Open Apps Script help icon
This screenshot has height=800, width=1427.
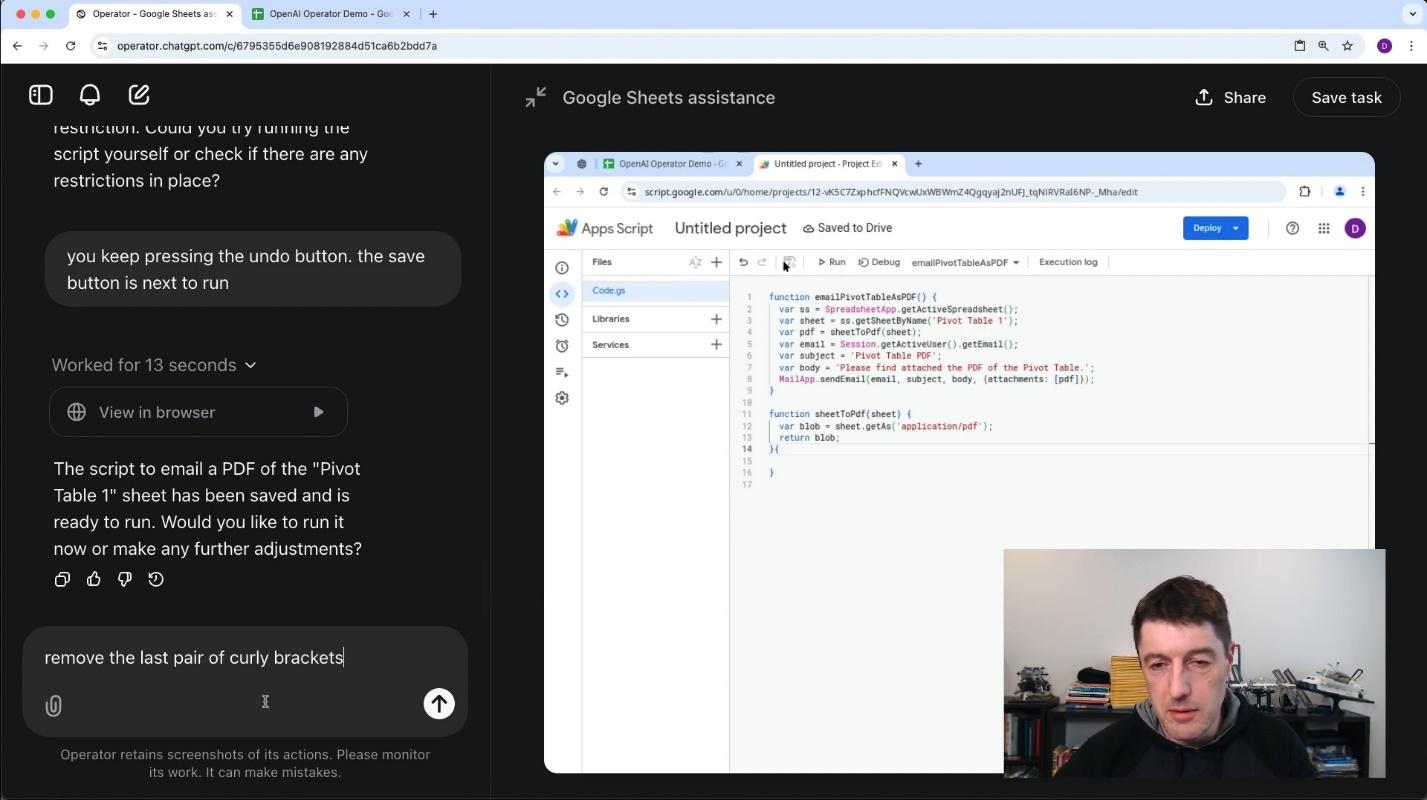coord(1292,228)
